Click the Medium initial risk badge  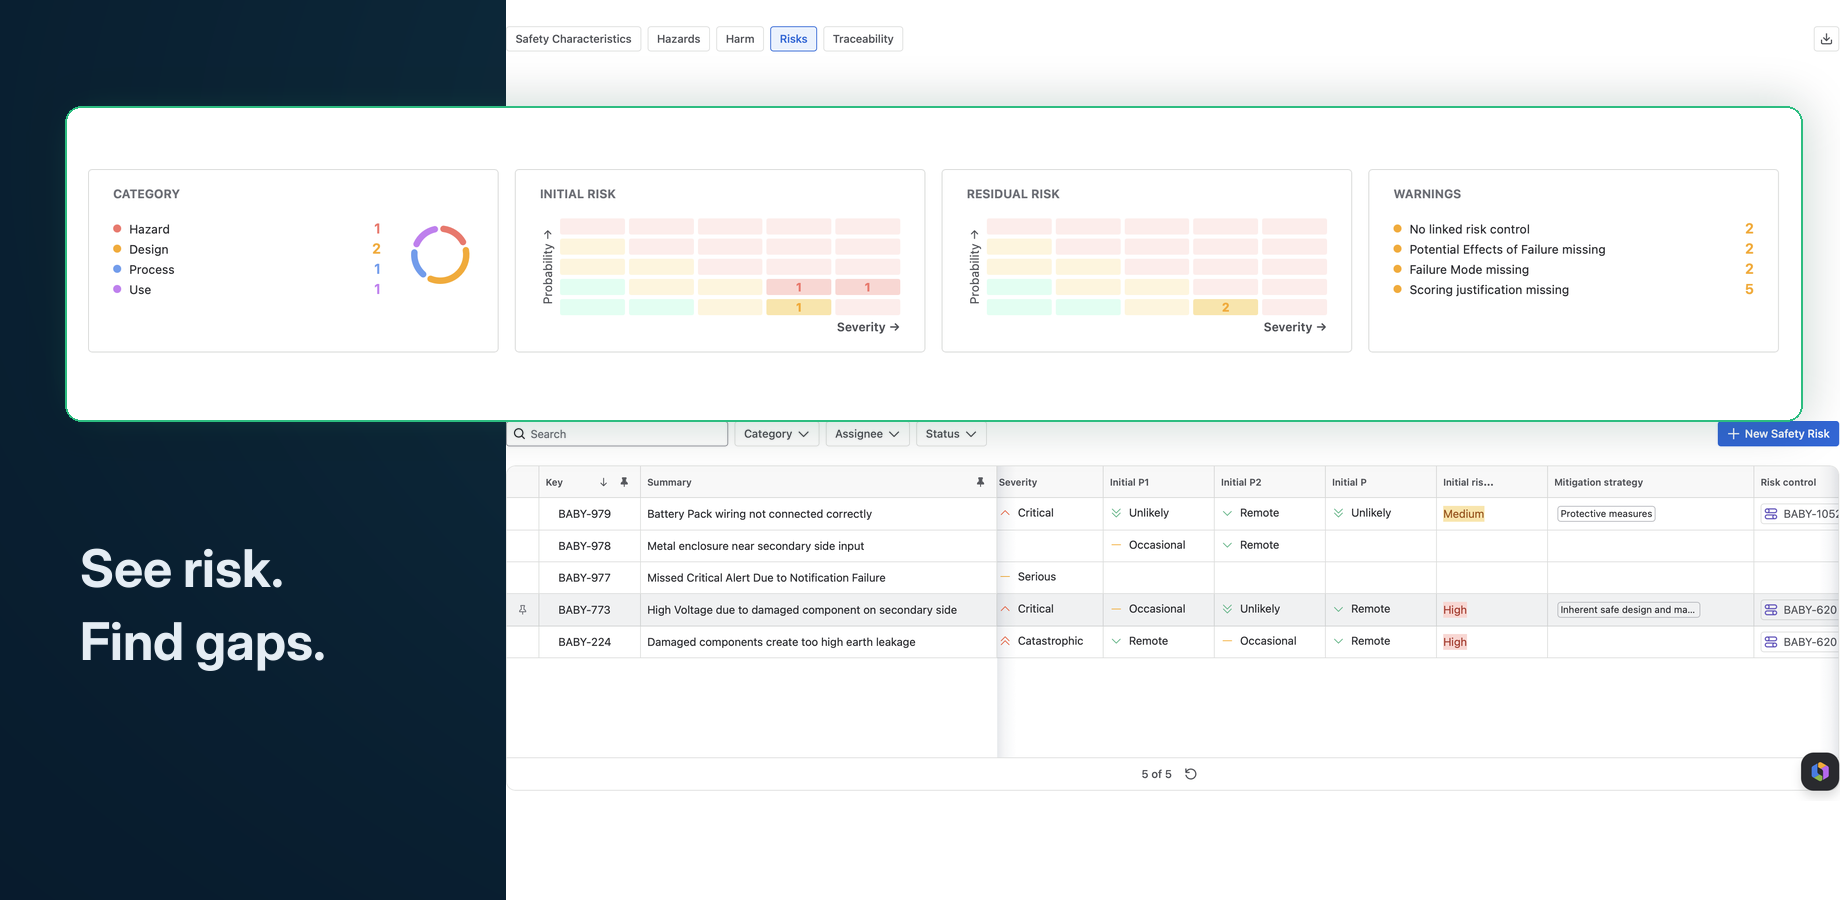[1463, 514]
